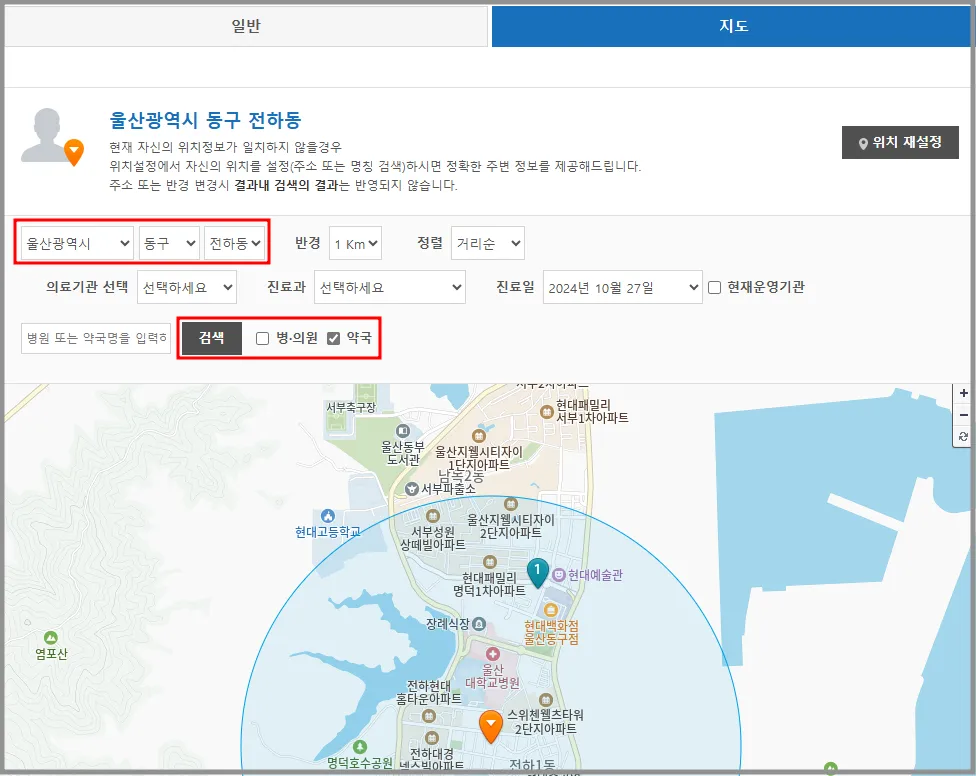
Task: Click the user profile location avatar icon
Action: [x=52, y=138]
